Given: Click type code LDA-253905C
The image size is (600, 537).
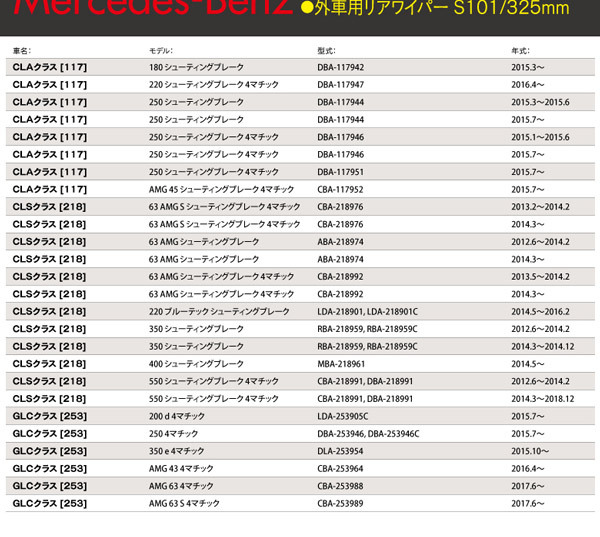Looking at the screenshot, I should (342, 416).
